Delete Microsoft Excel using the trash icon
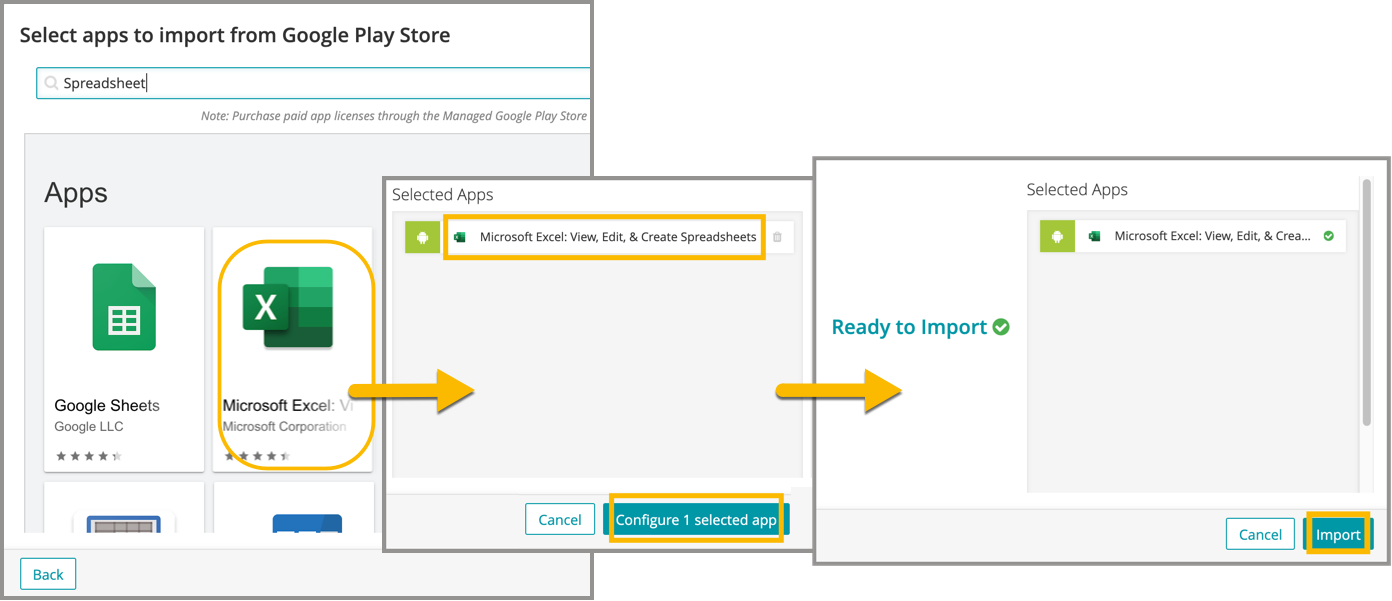The height and width of the screenshot is (601, 1392). pyautogui.click(x=778, y=237)
